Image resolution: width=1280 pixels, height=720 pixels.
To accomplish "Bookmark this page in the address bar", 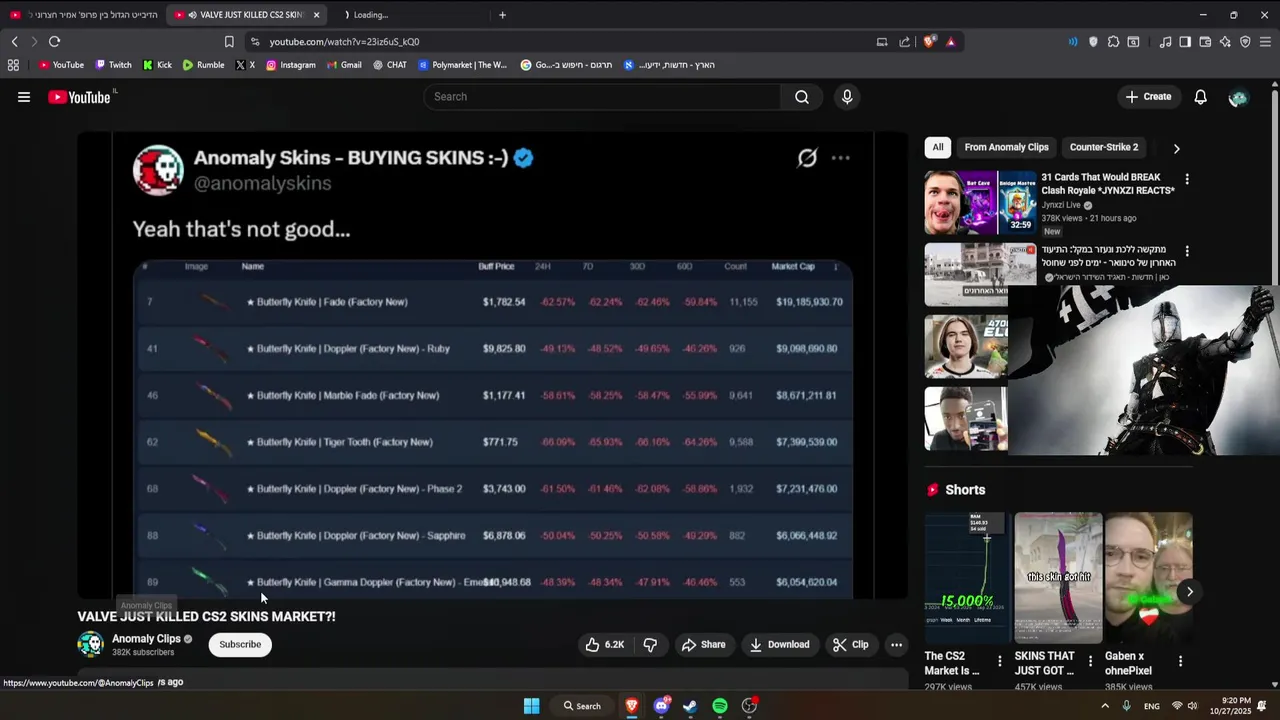I will (229, 42).
